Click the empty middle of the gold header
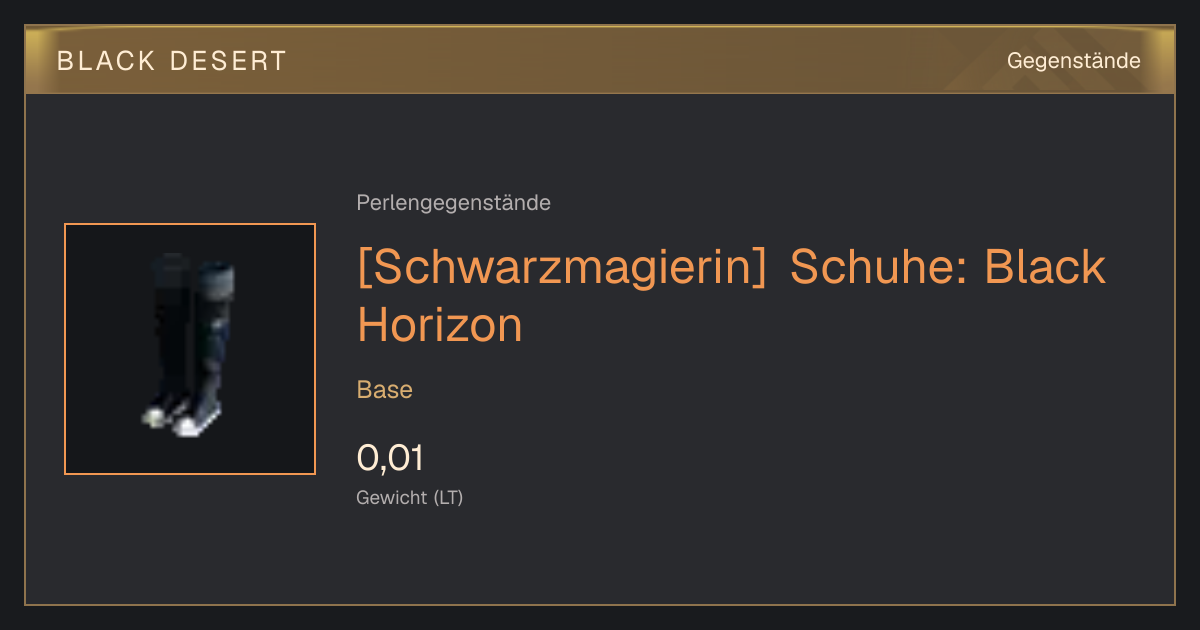This screenshot has width=1200, height=630. point(640,61)
